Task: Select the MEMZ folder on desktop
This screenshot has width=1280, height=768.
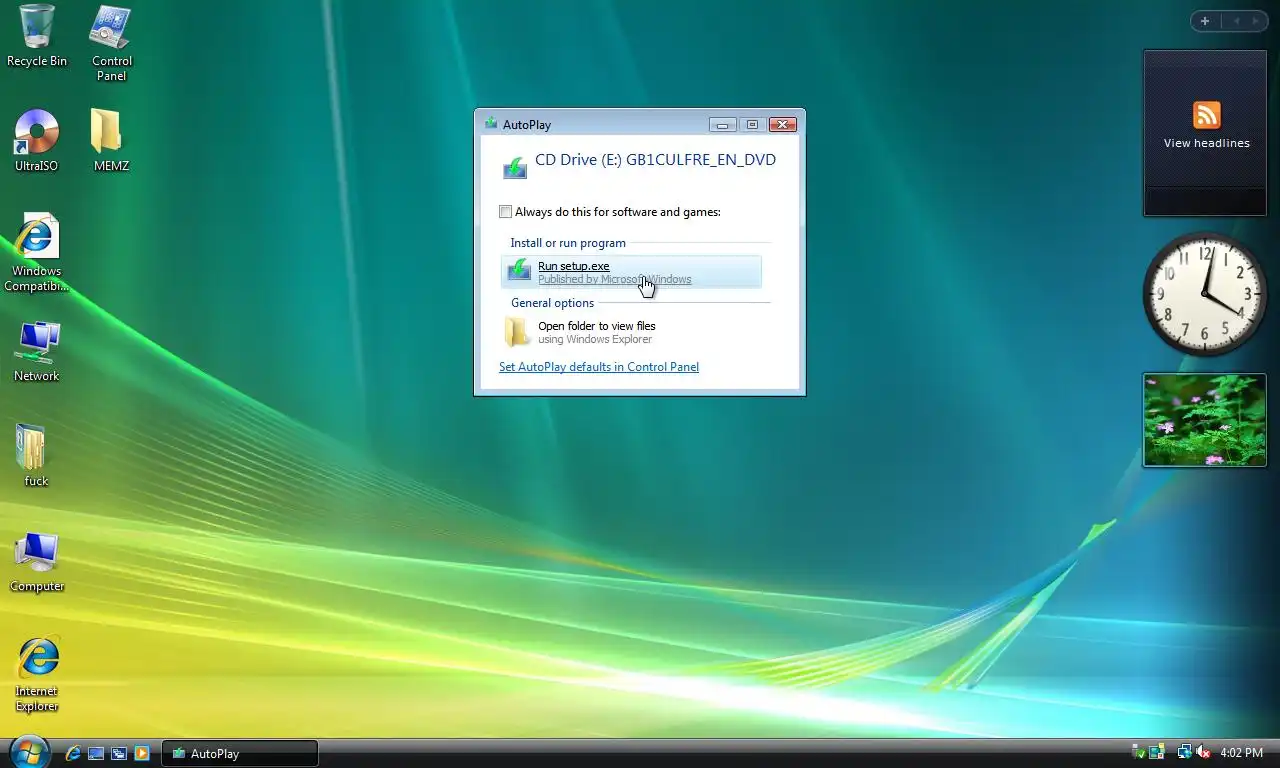Action: tap(111, 141)
